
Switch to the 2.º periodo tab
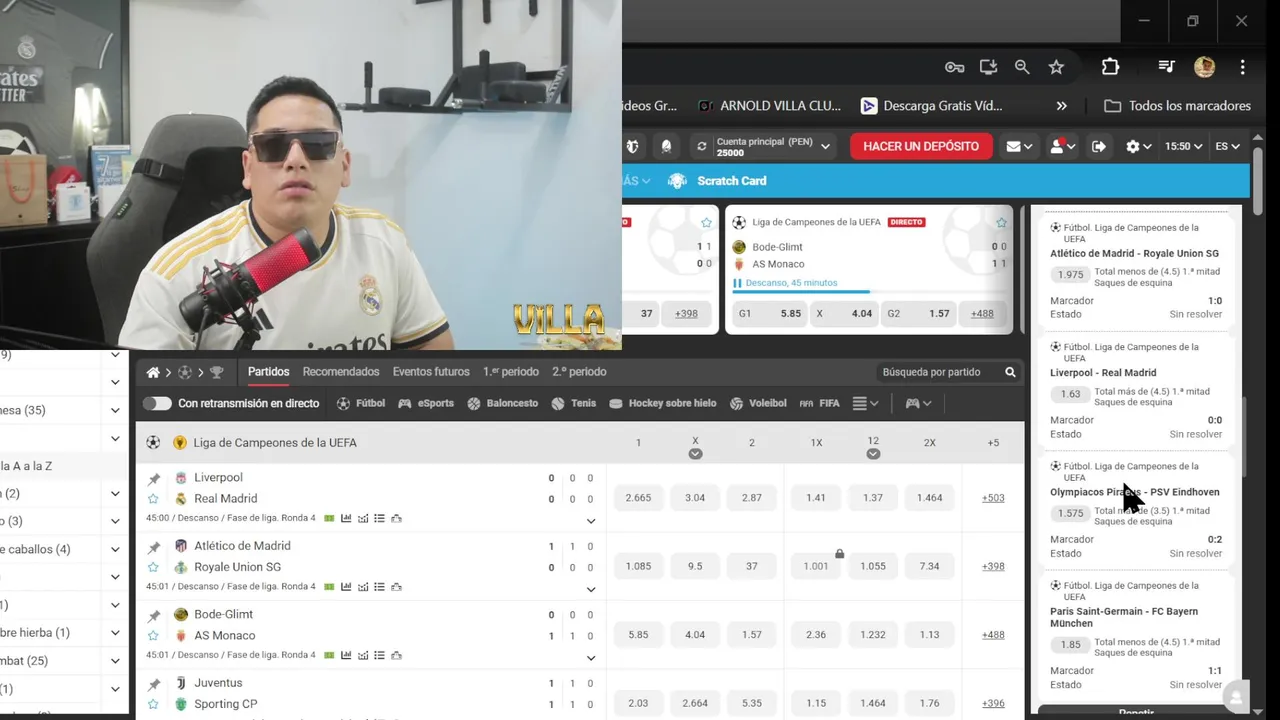click(x=579, y=372)
